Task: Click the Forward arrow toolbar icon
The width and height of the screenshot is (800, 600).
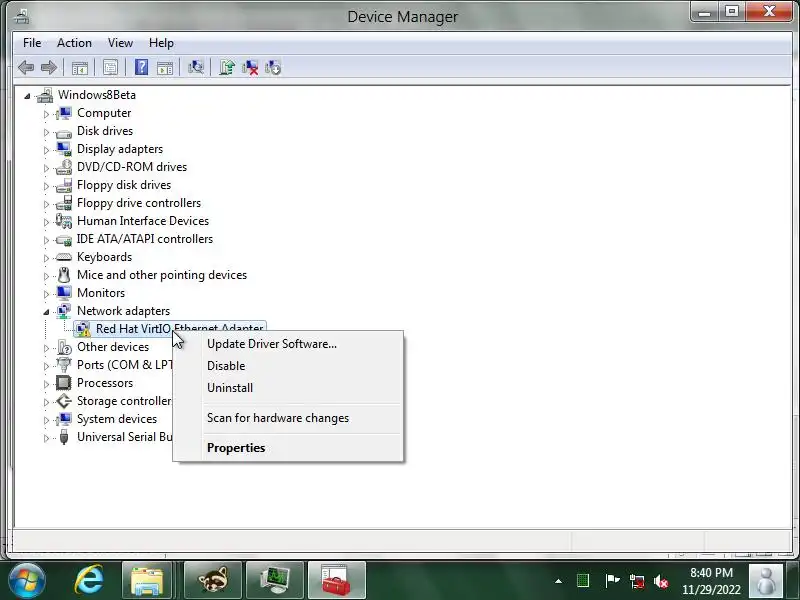Action: point(49,67)
